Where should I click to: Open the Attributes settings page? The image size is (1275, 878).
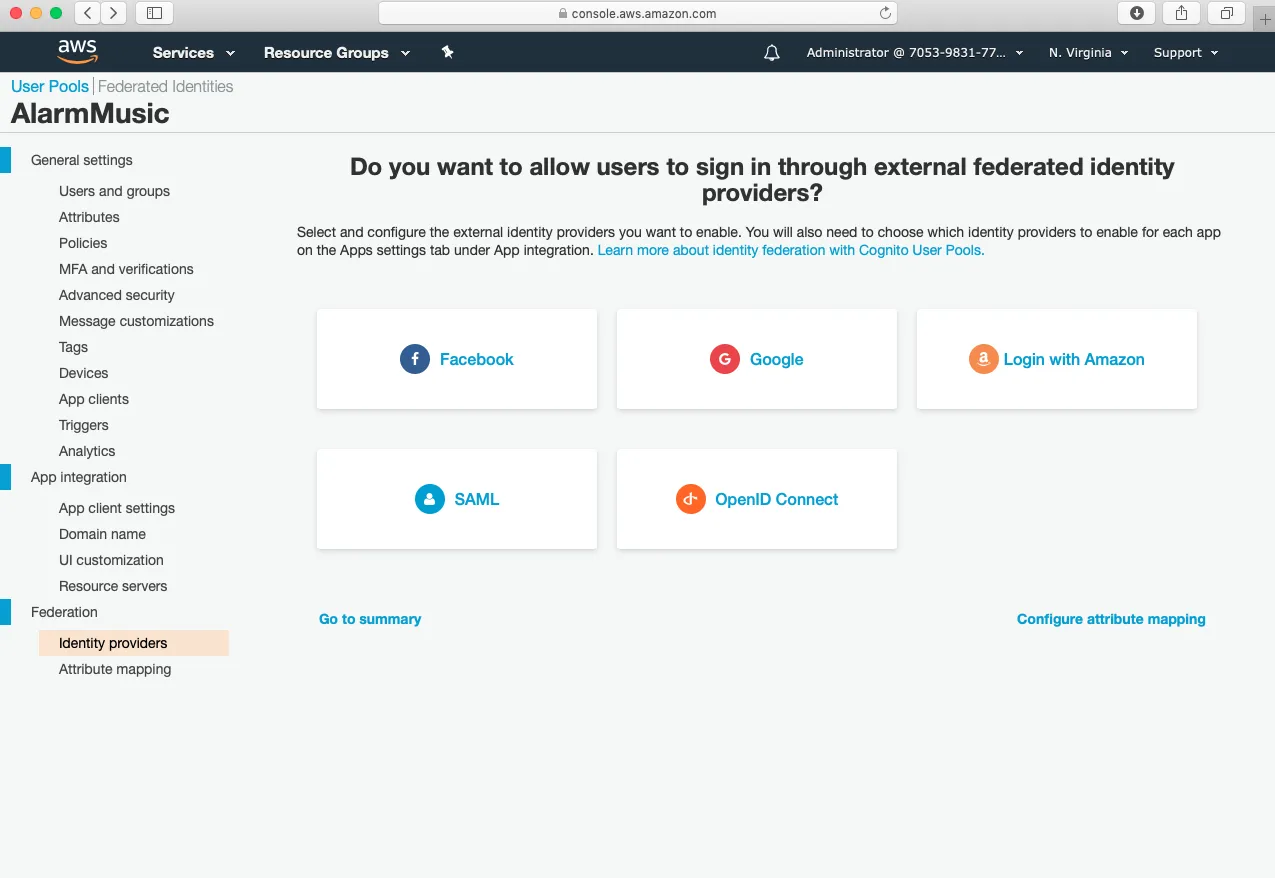(x=89, y=217)
